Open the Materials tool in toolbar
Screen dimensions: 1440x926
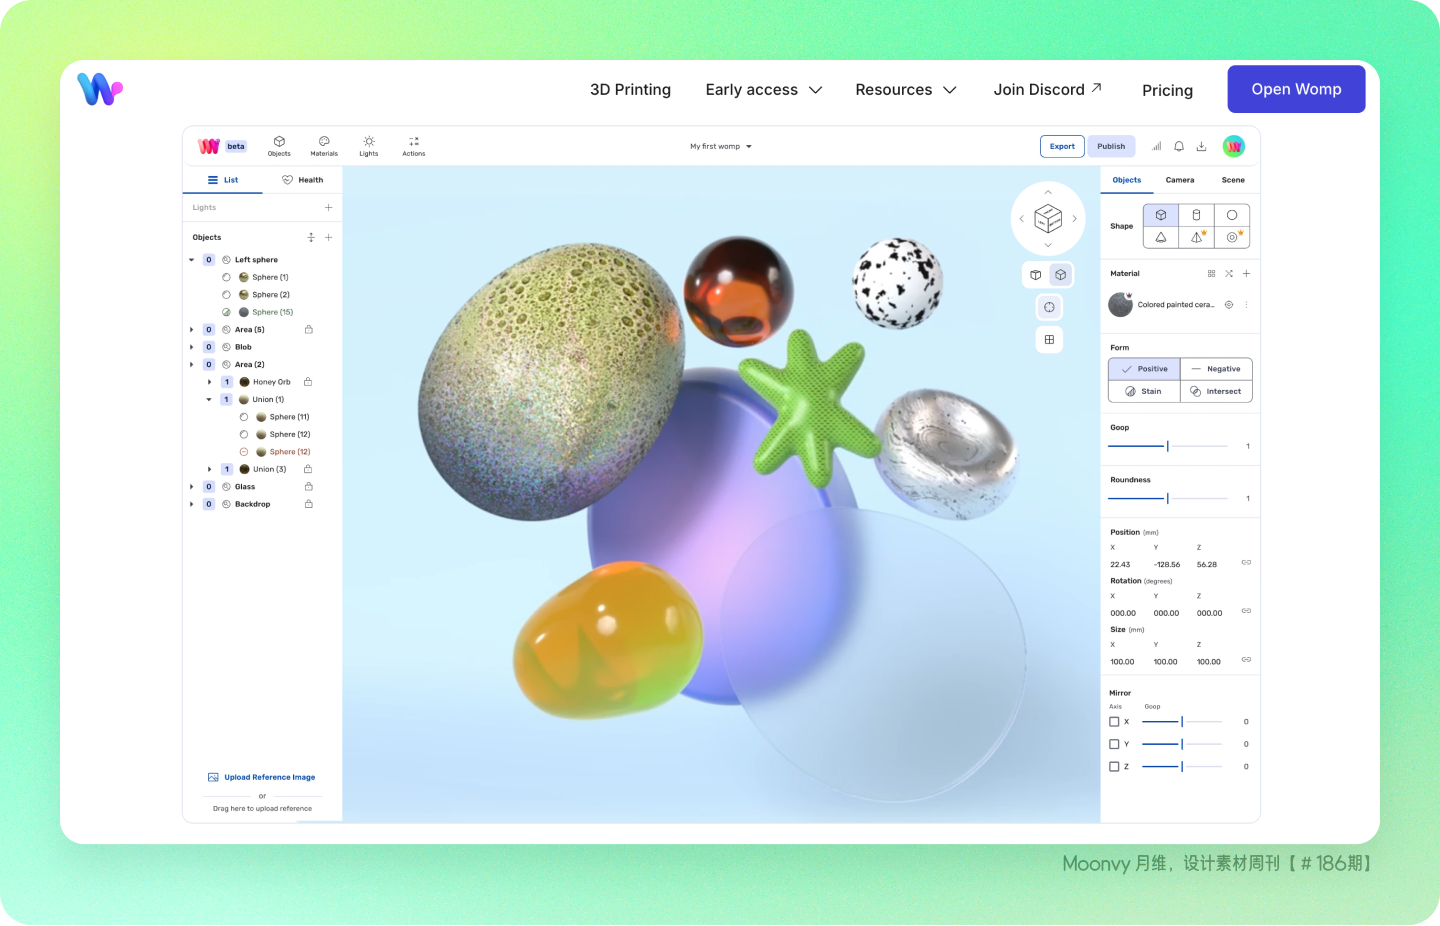tap(324, 146)
